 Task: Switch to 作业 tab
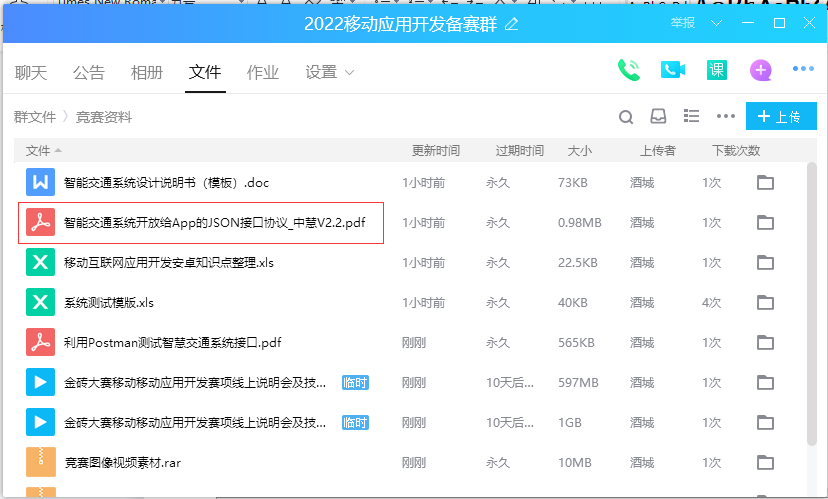pos(263,72)
